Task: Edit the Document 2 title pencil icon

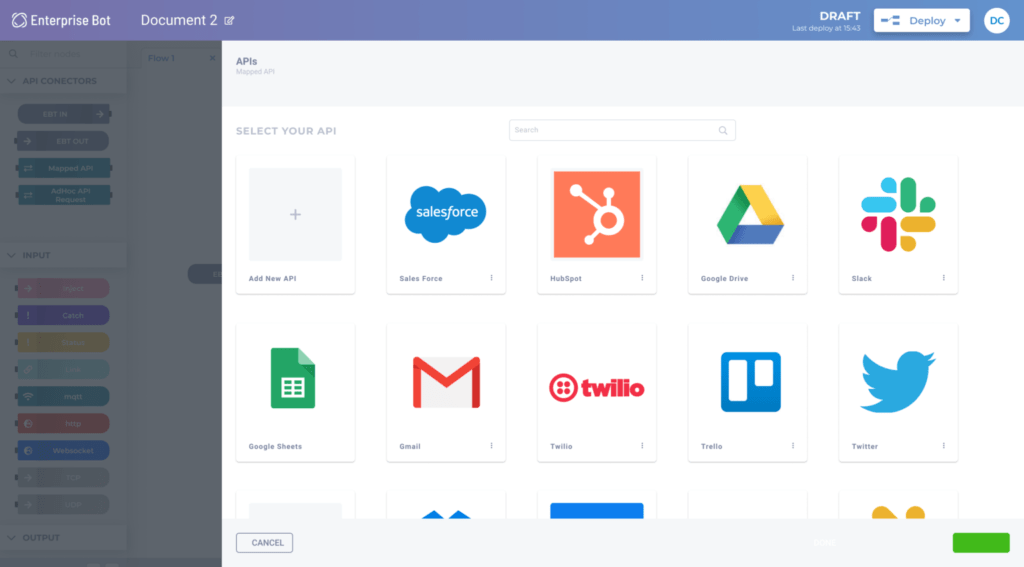Action: tap(230, 21)
